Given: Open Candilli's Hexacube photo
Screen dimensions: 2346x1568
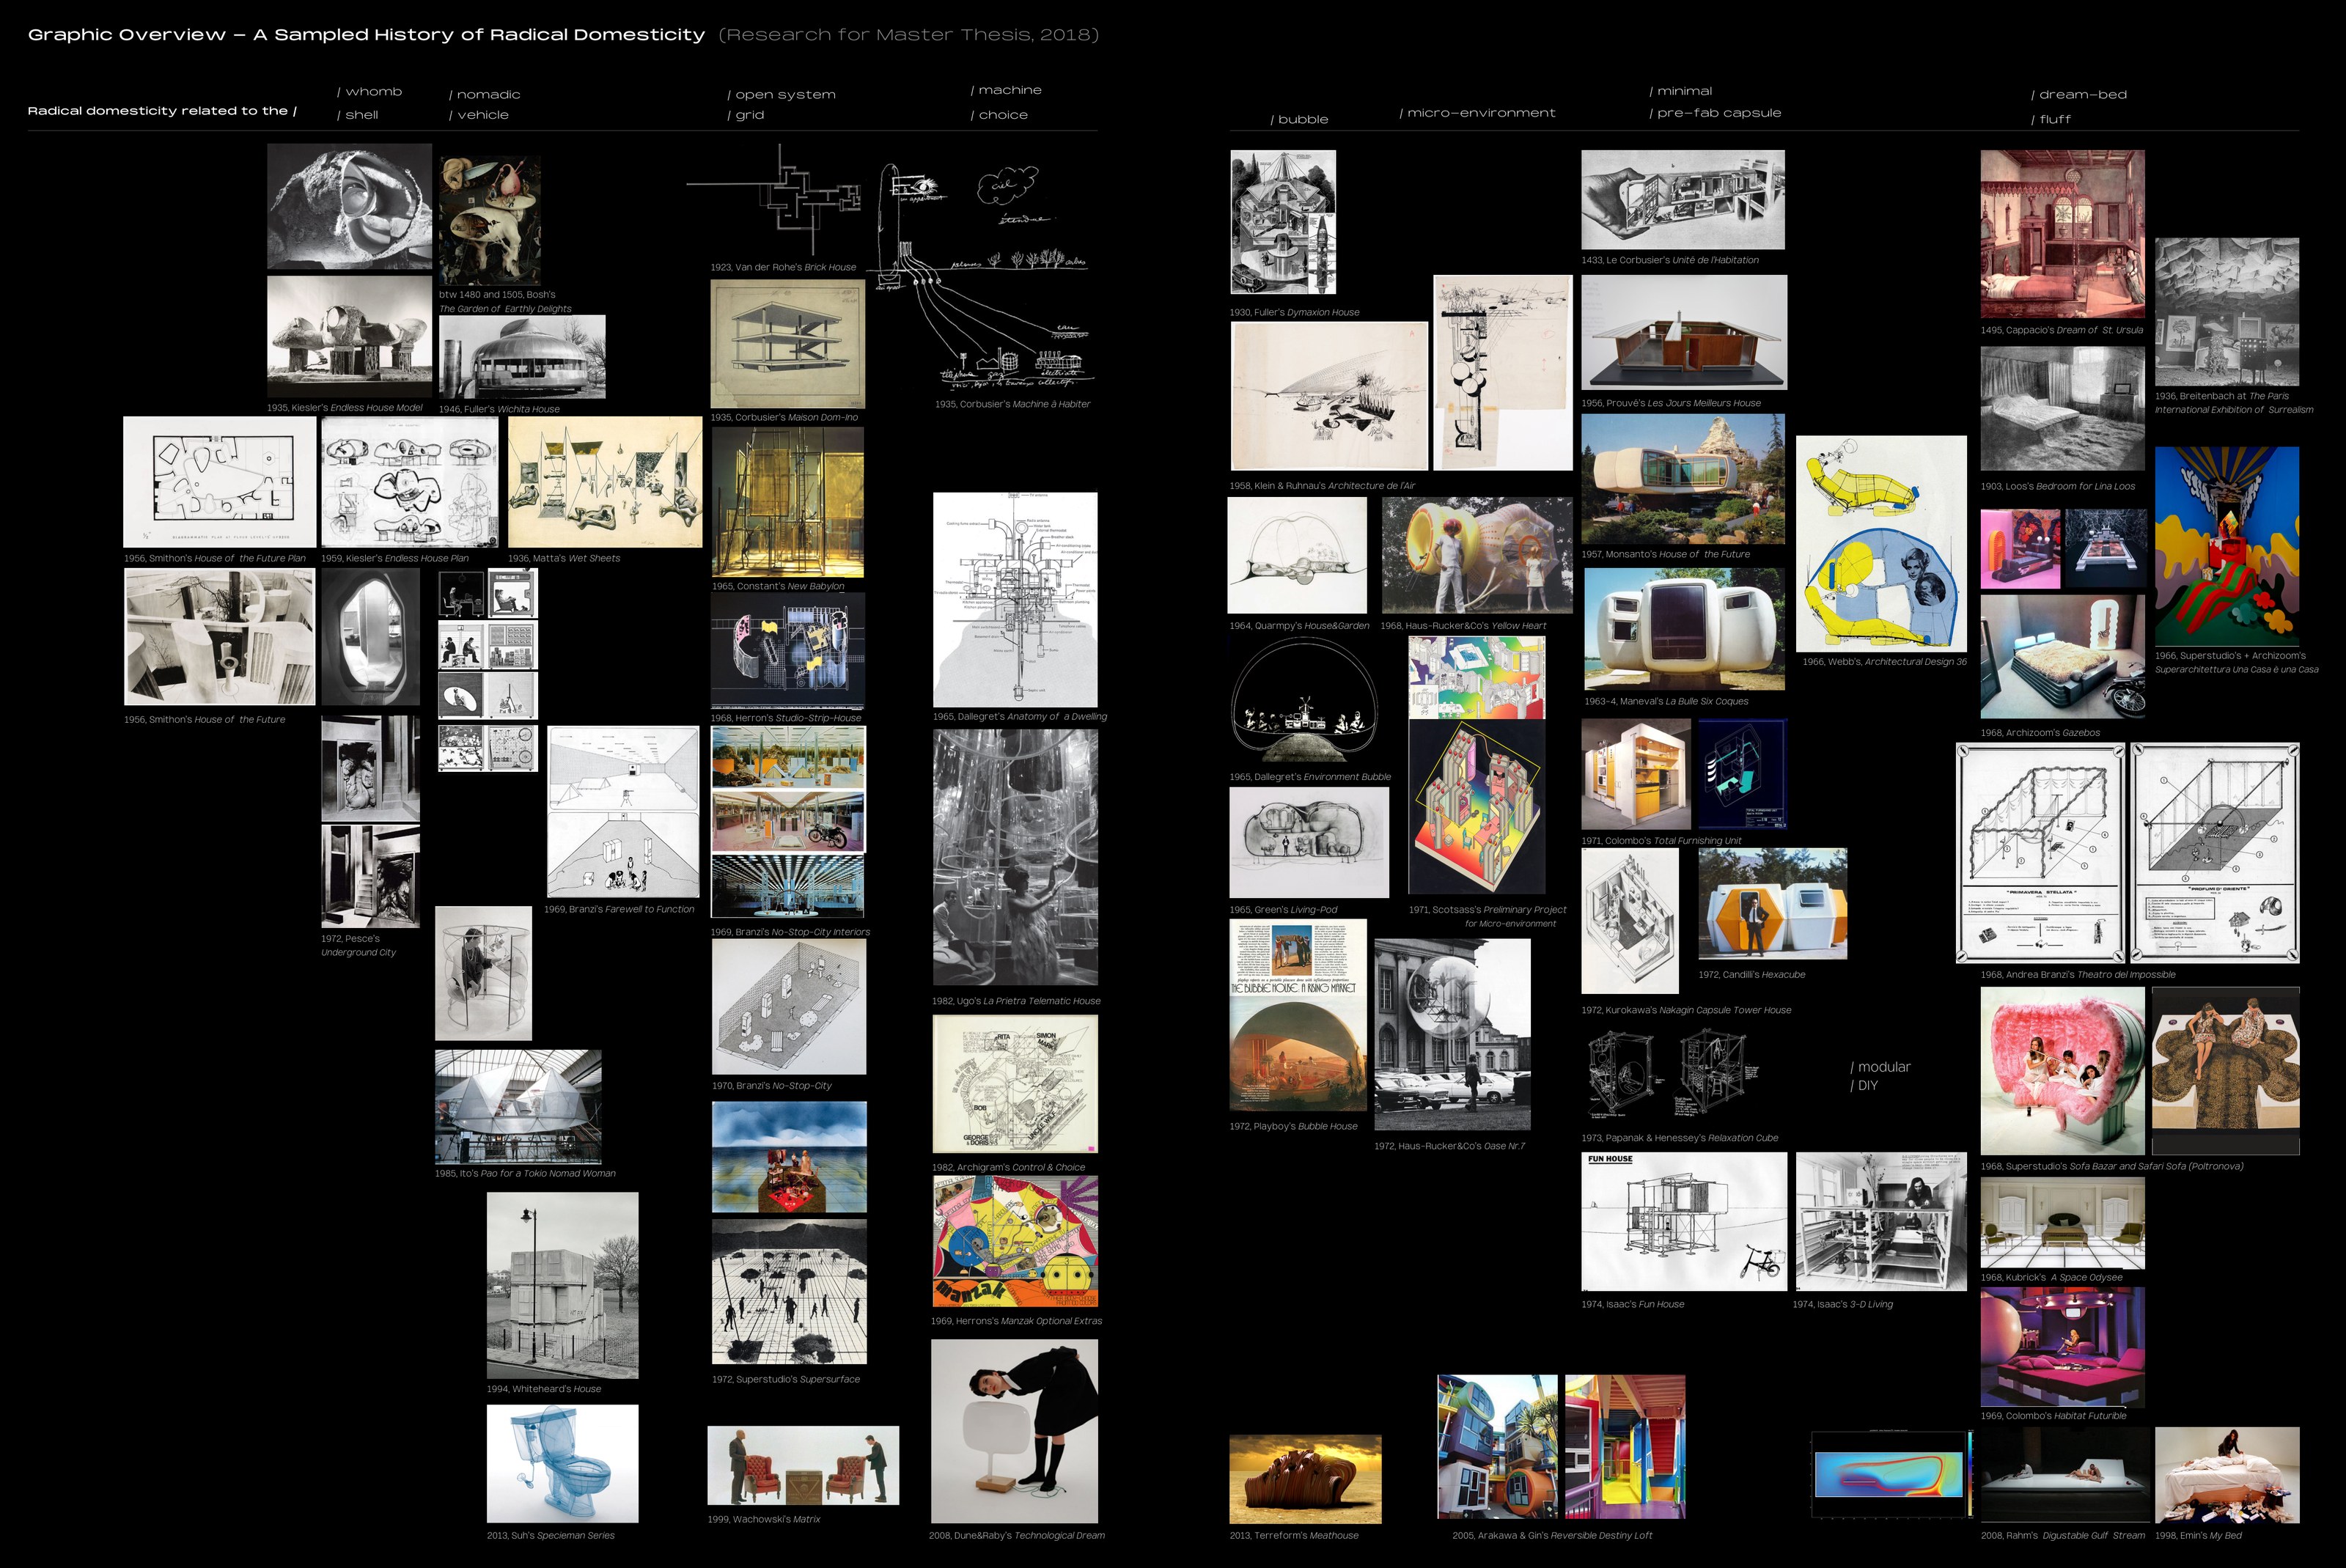Looking at the screenshot, I should pyautogui.click(x=1773, y=904).
